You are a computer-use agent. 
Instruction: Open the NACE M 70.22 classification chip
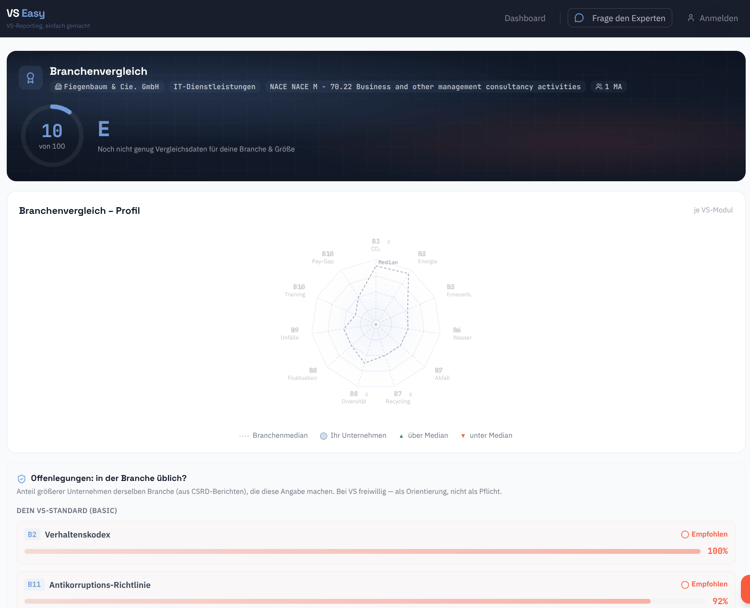pyautogui.click(x=425, y=87)
